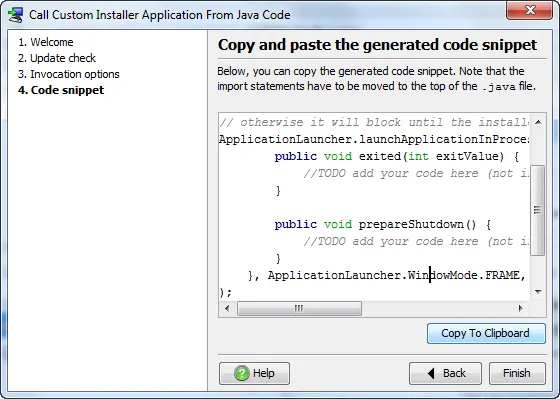Close the dialog with the red X button

(530, 10)
